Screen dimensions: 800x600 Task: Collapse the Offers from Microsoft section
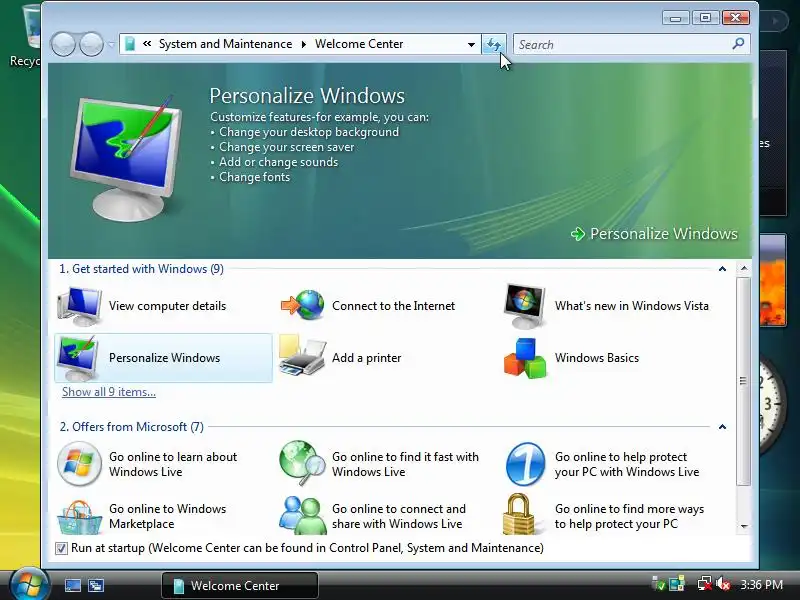click(x=722, y=427)
